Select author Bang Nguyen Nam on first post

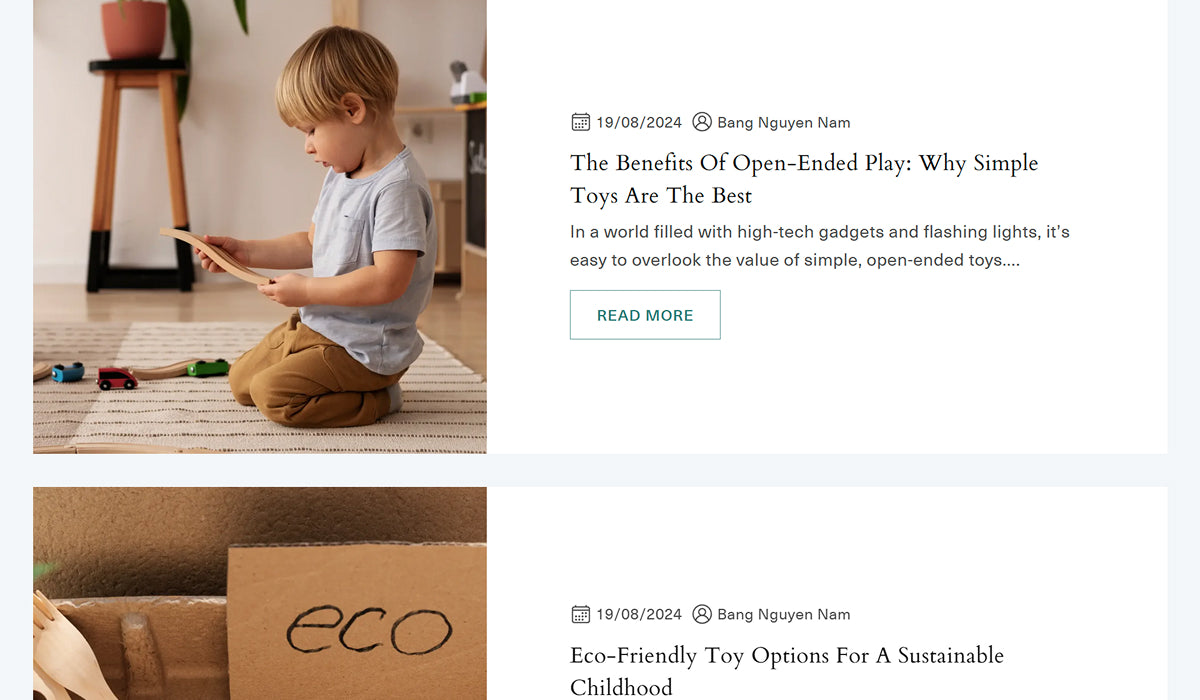coord(783,123)
